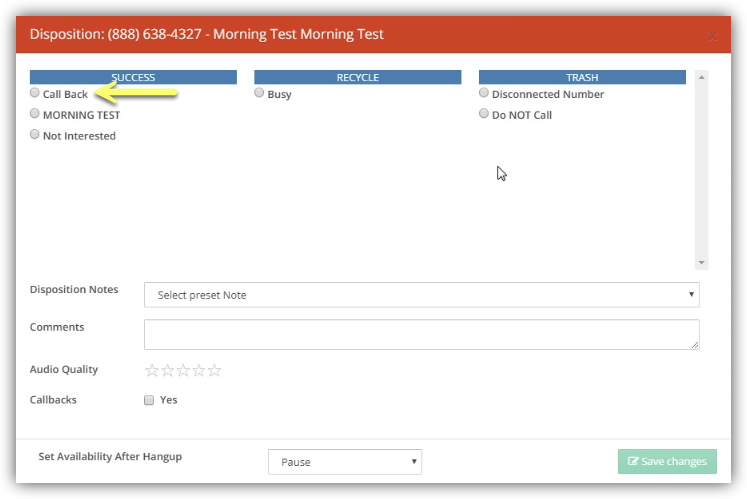The height and width of the screenshot is (499, 747).
Task: Click into the Comments text box
Action: 421,334
